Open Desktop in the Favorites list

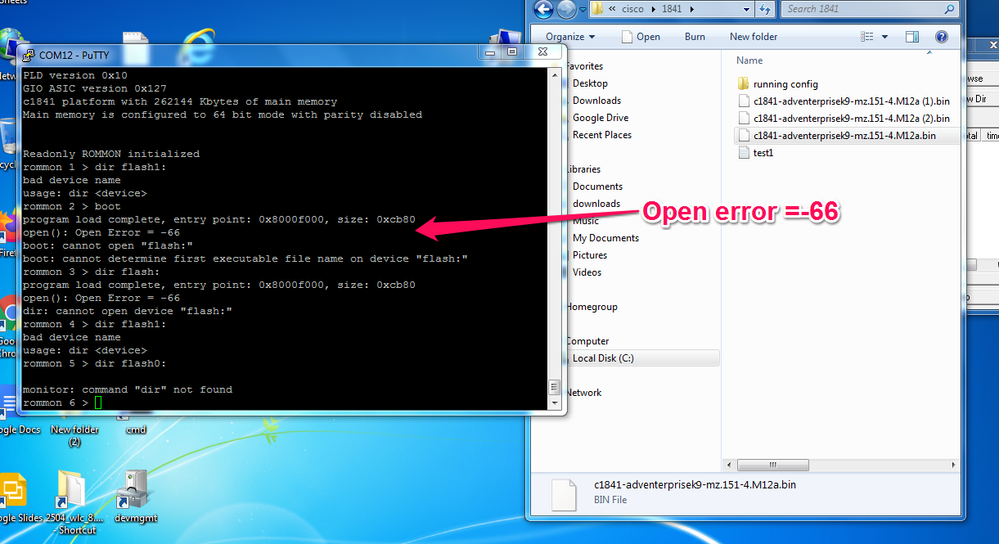point(590,83)
